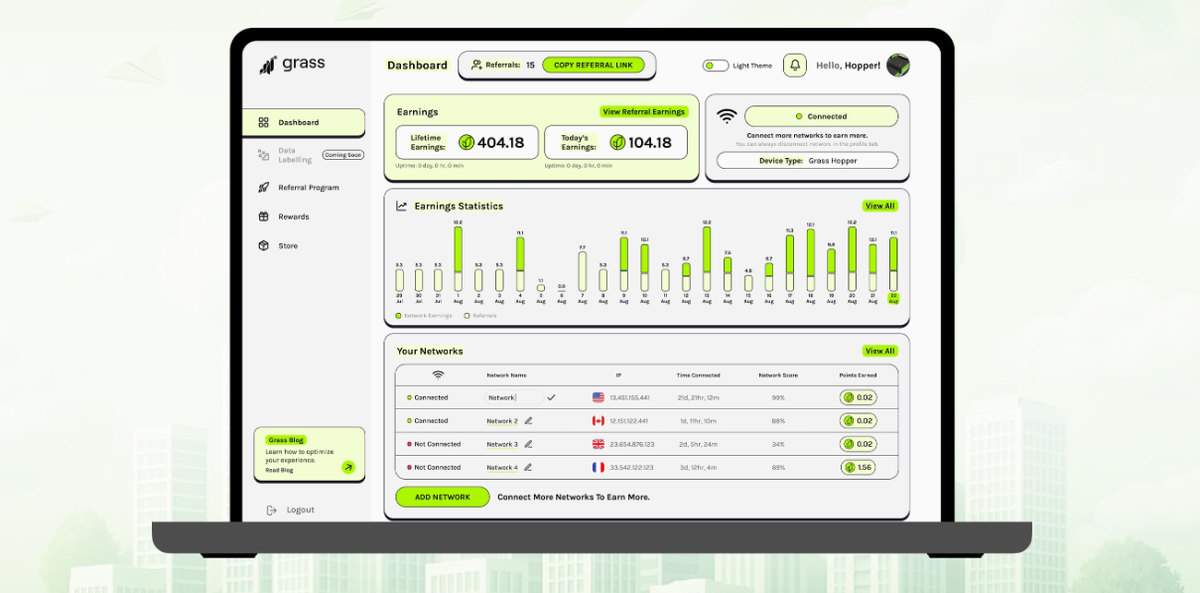1200x593 pixels.
Task: Click IP address 13.451.155.441
Action: tap(629, 398)
